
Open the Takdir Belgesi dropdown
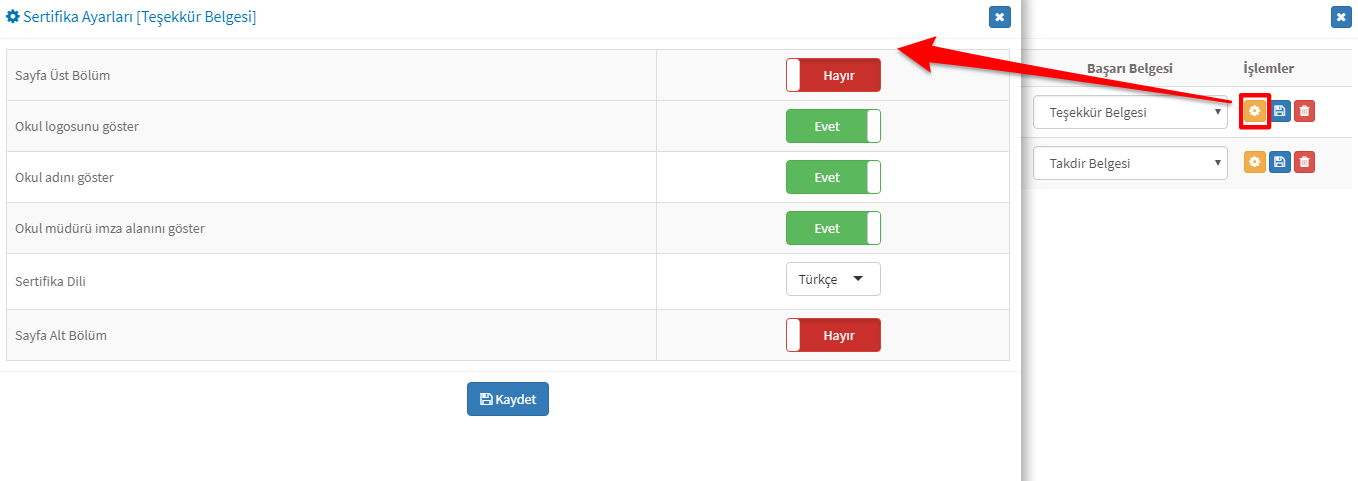tap(1130, 163)
